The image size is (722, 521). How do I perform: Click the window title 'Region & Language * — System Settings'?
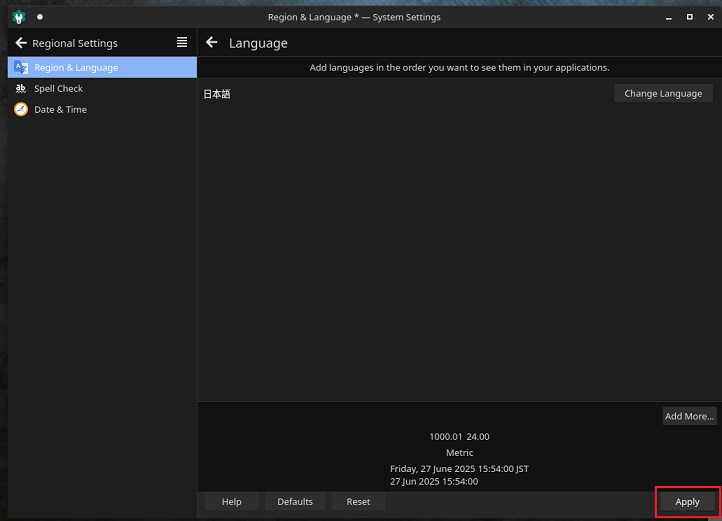click(354, 17)
